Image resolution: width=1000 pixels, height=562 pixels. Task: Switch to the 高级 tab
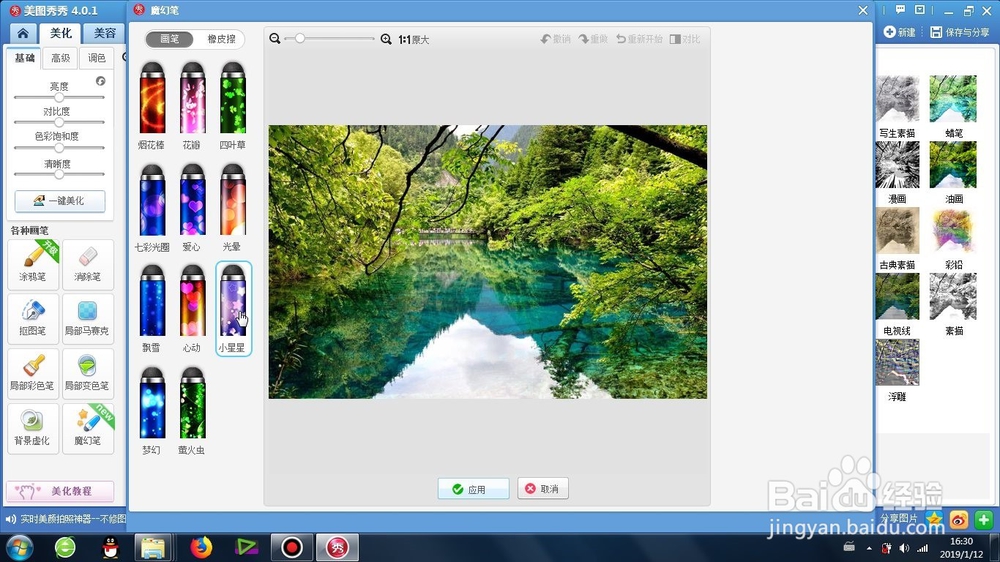pos(61,58)
